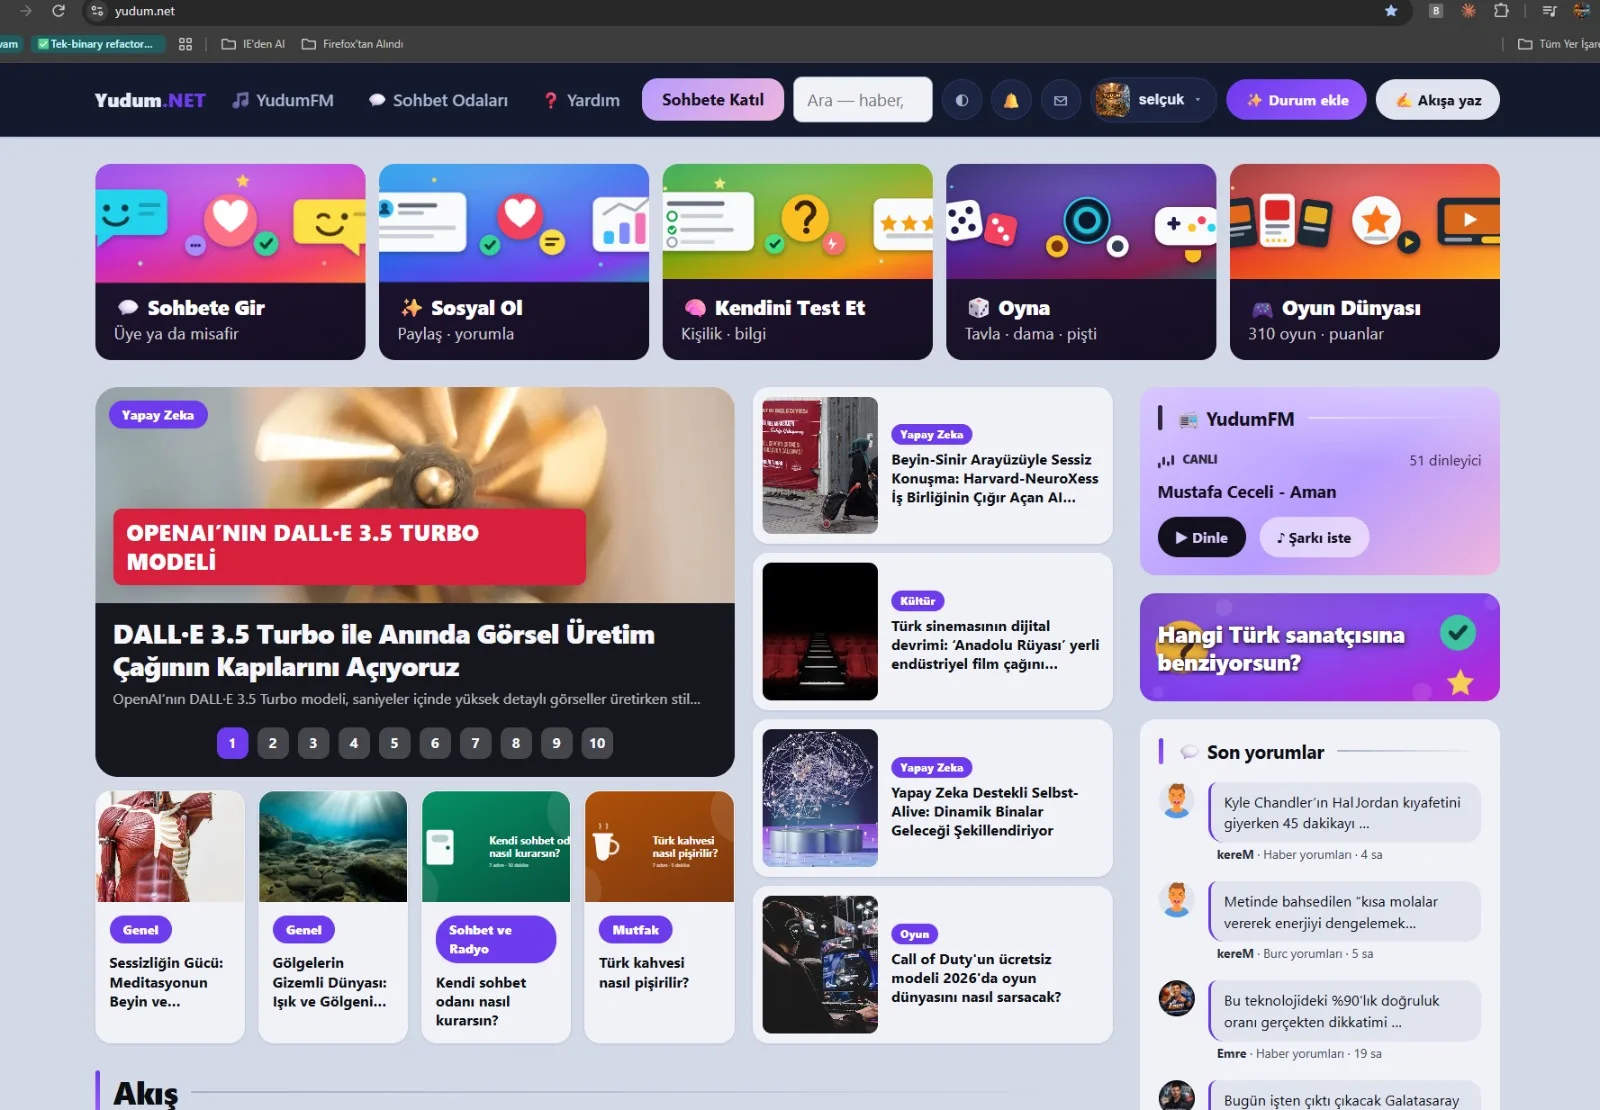Open the %90'lık doğruluk comment by Emre

1344,1011
